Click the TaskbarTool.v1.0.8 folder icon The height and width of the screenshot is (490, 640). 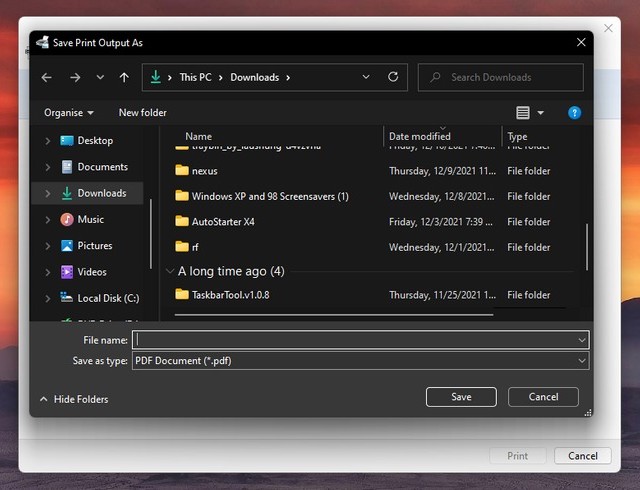click(x=182, y=294)
